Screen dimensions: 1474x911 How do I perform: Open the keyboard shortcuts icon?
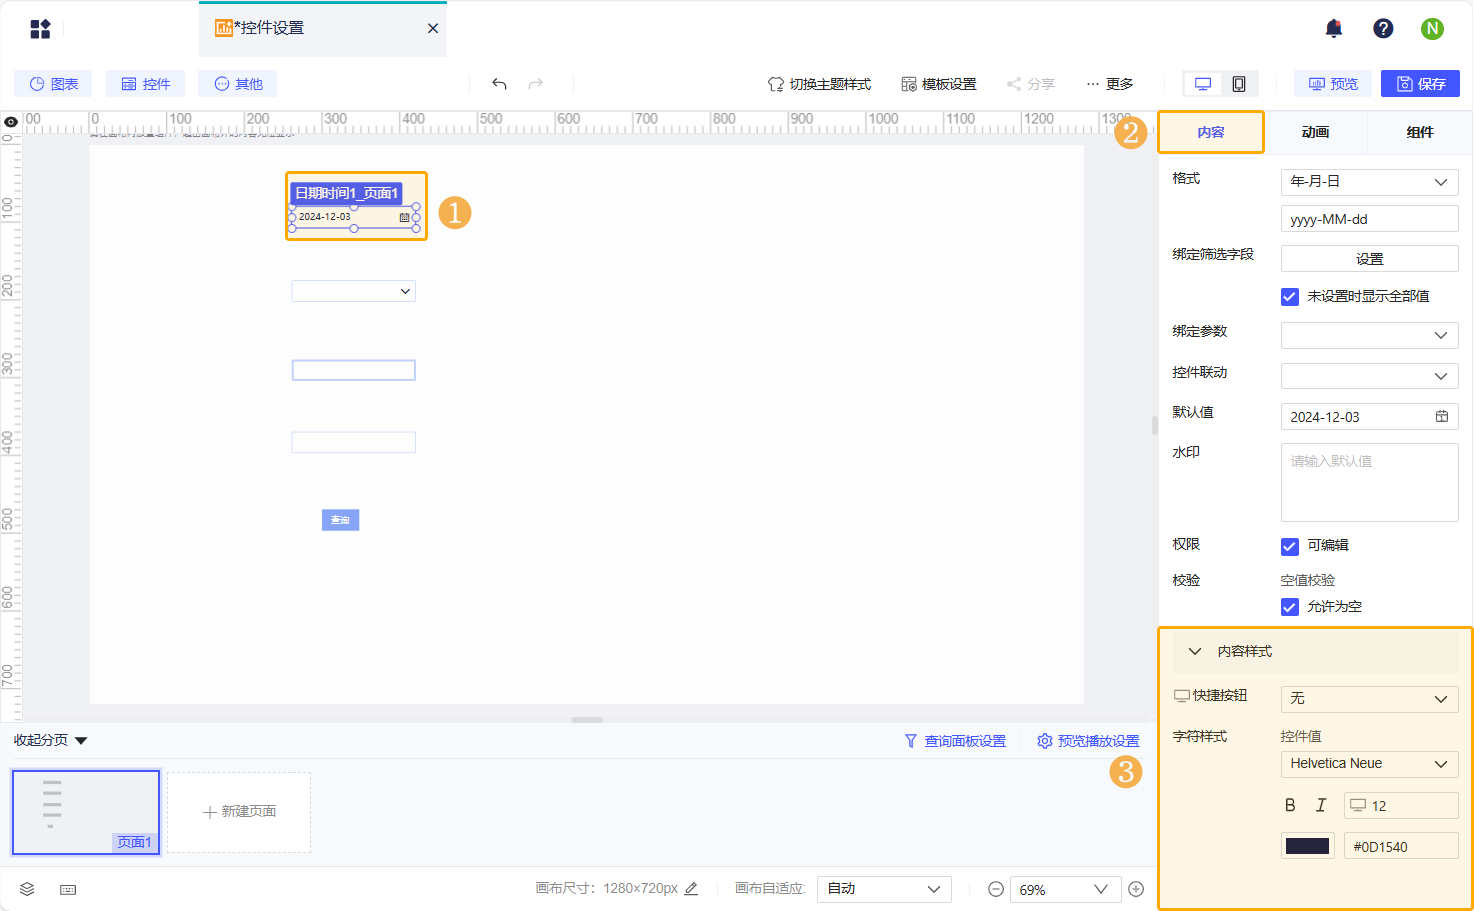pos(68,889)
